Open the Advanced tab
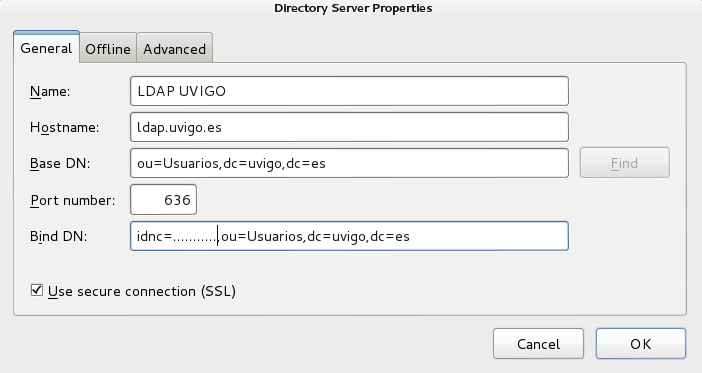This screenshot has width=702, height=373. 175,49
